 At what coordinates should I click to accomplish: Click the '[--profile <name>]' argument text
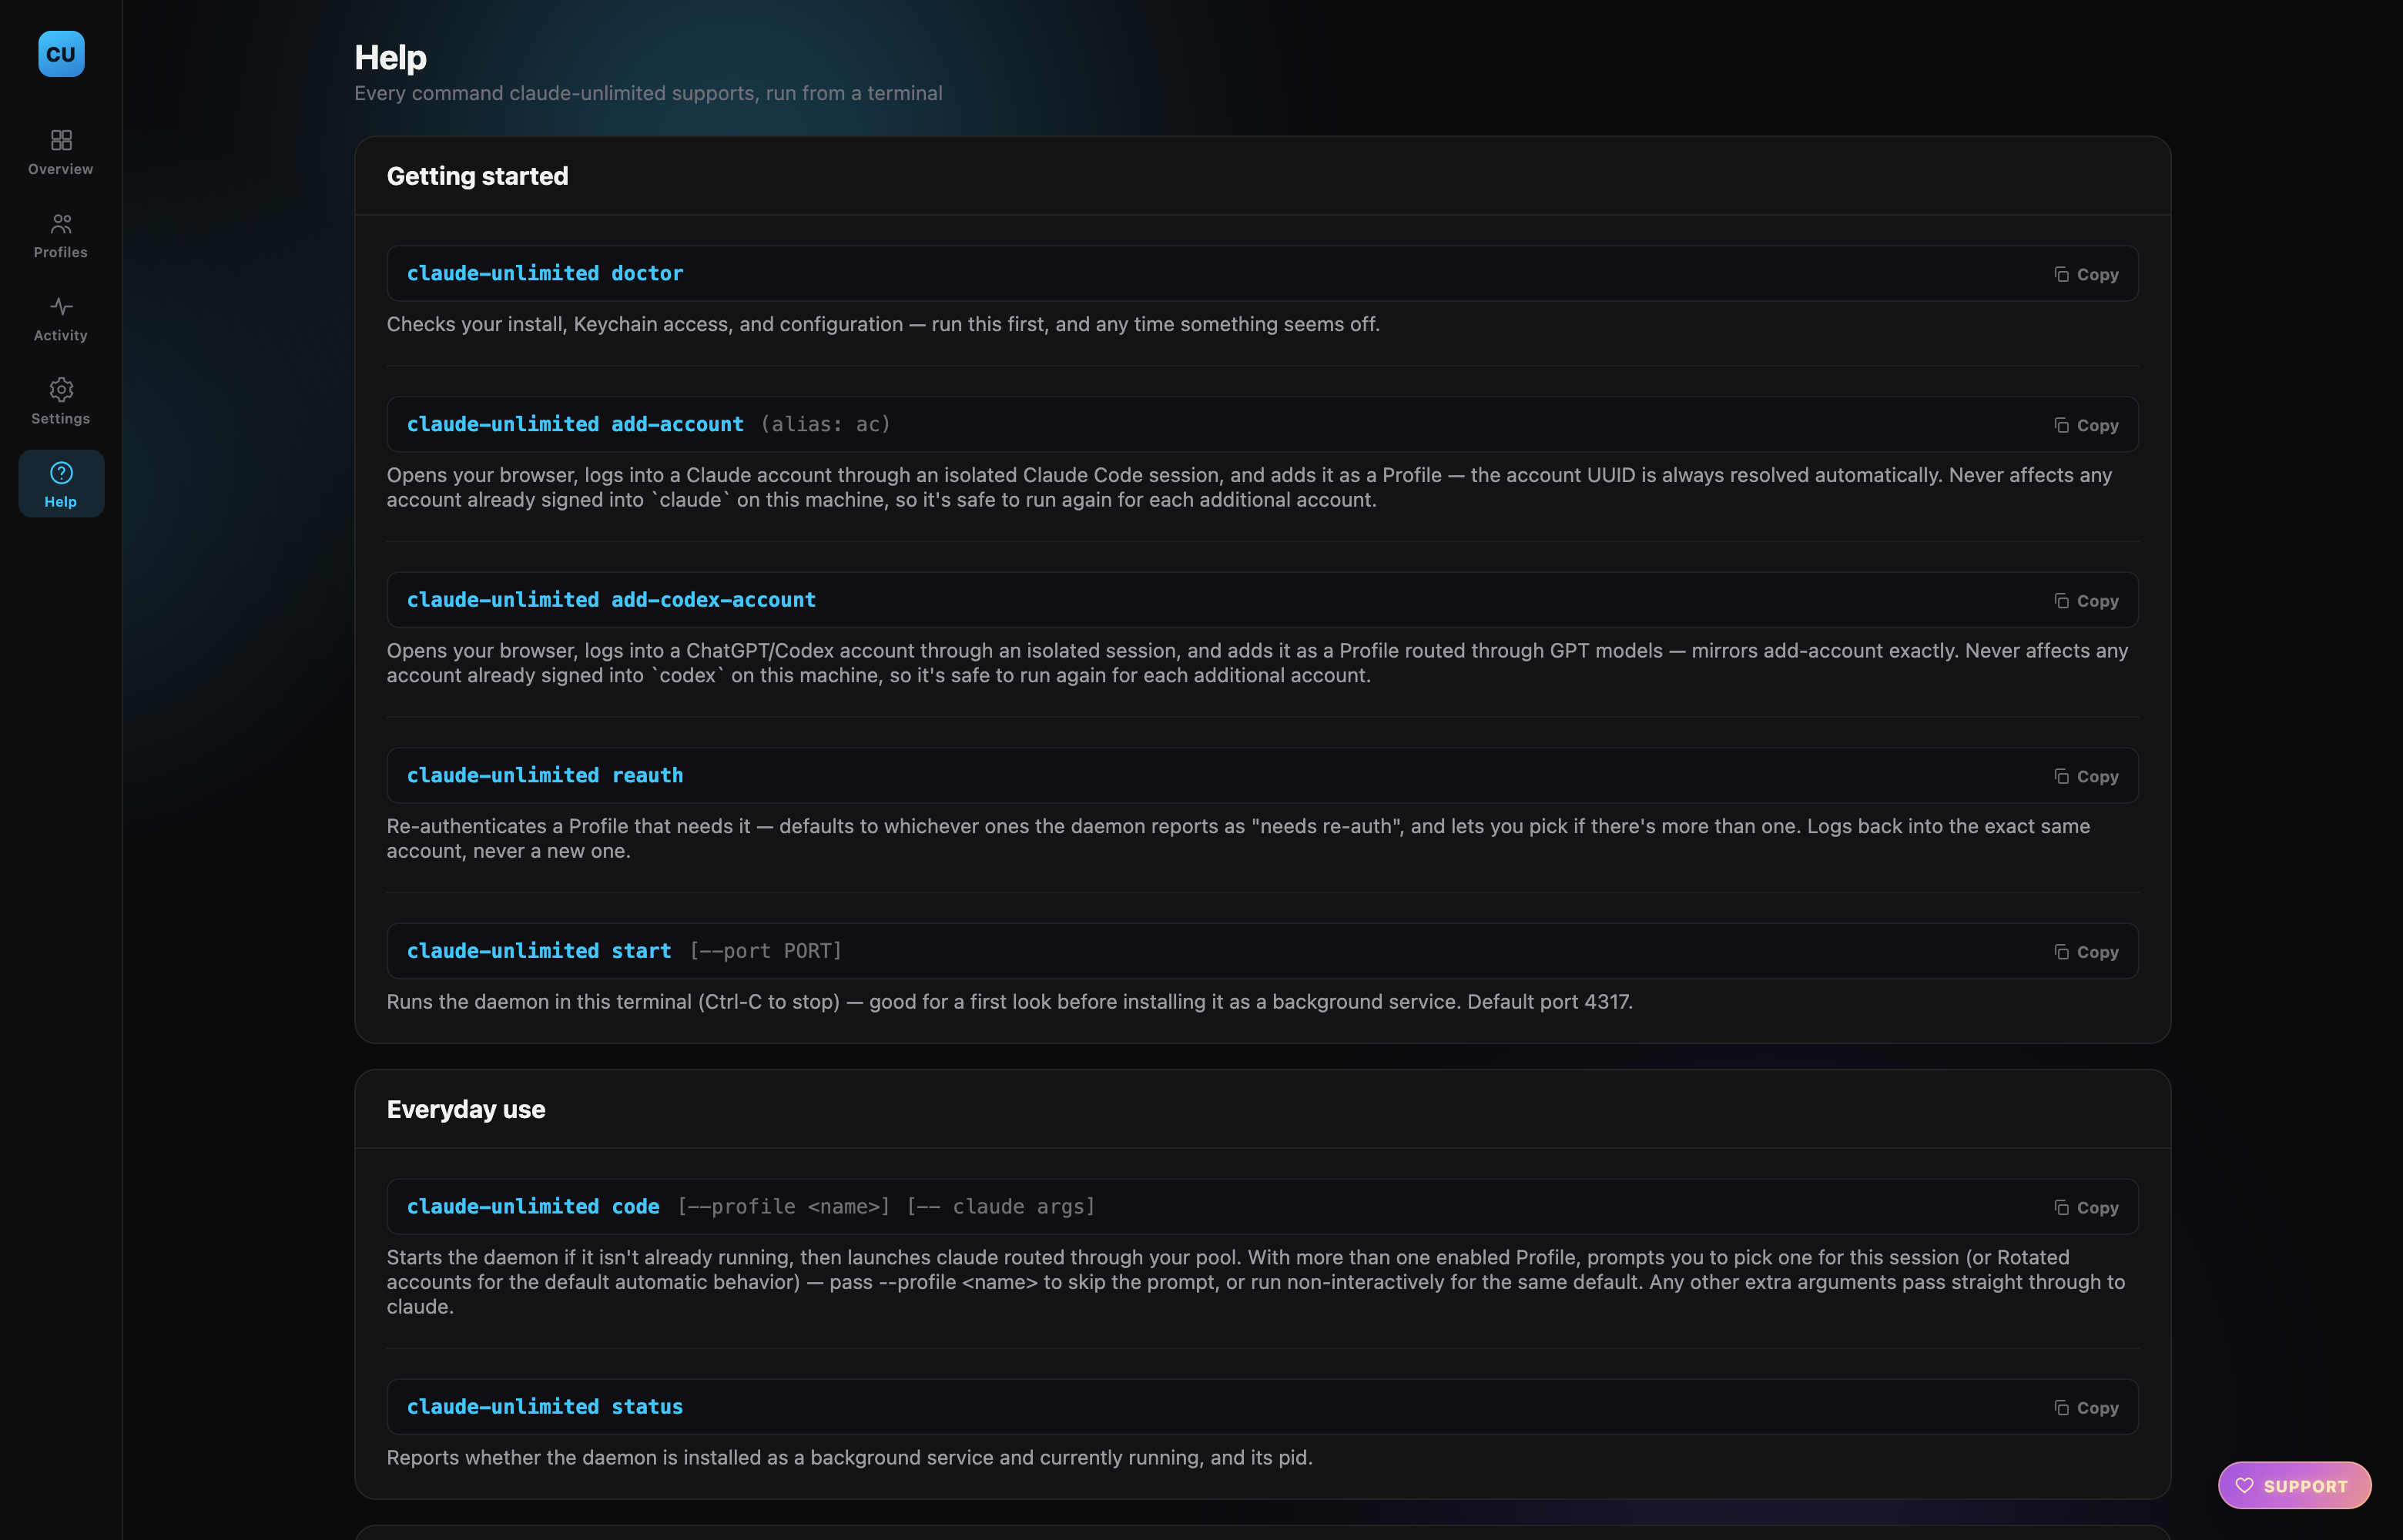click(x=783, y=1206)
